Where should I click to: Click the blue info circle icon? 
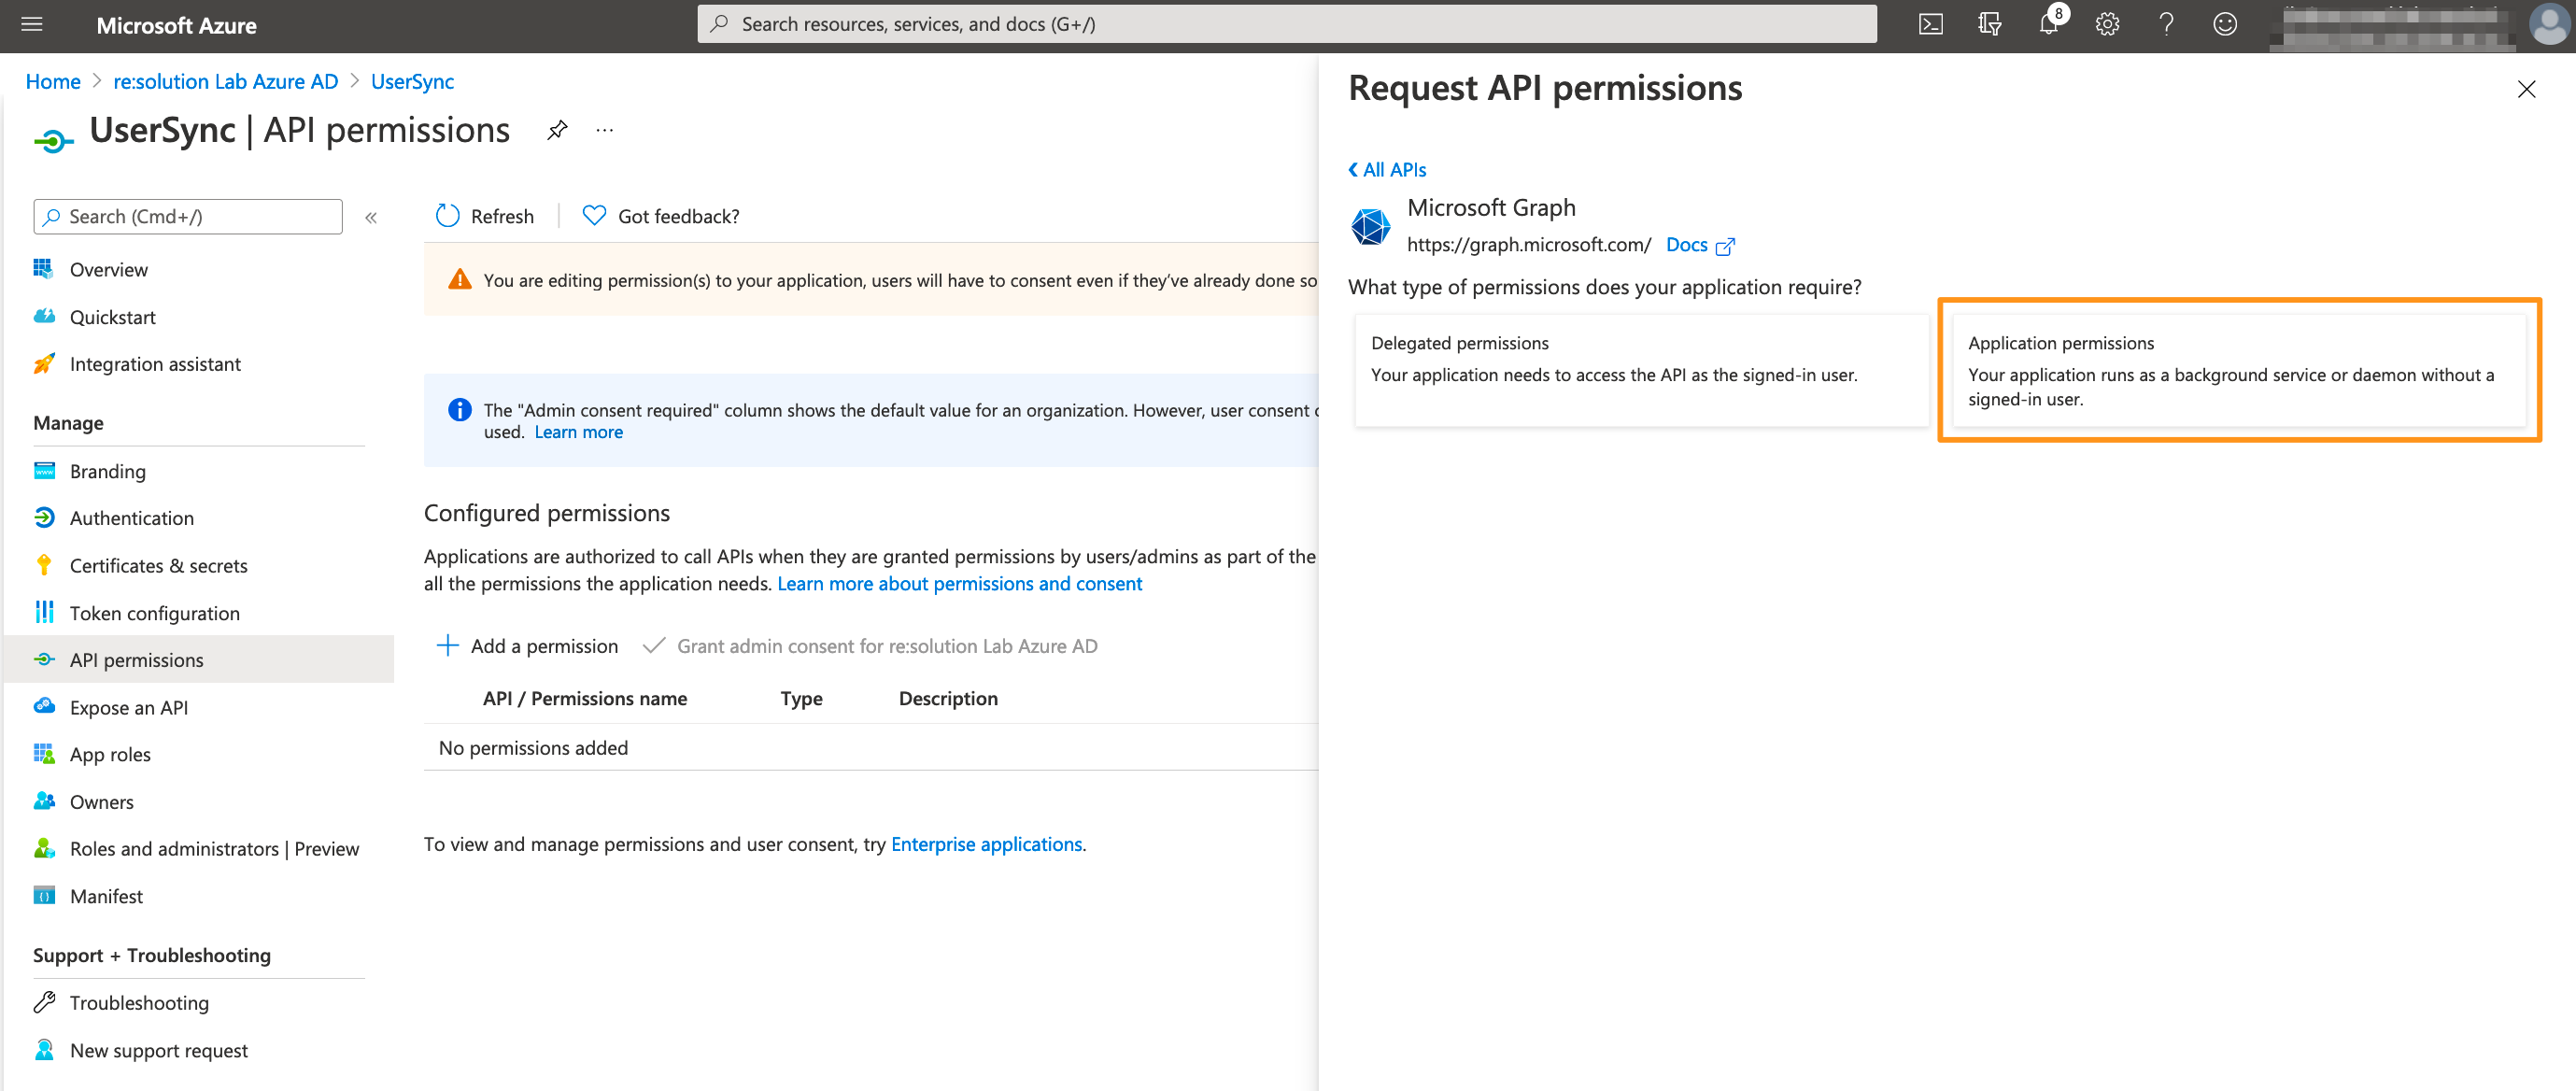click(459, 410)
